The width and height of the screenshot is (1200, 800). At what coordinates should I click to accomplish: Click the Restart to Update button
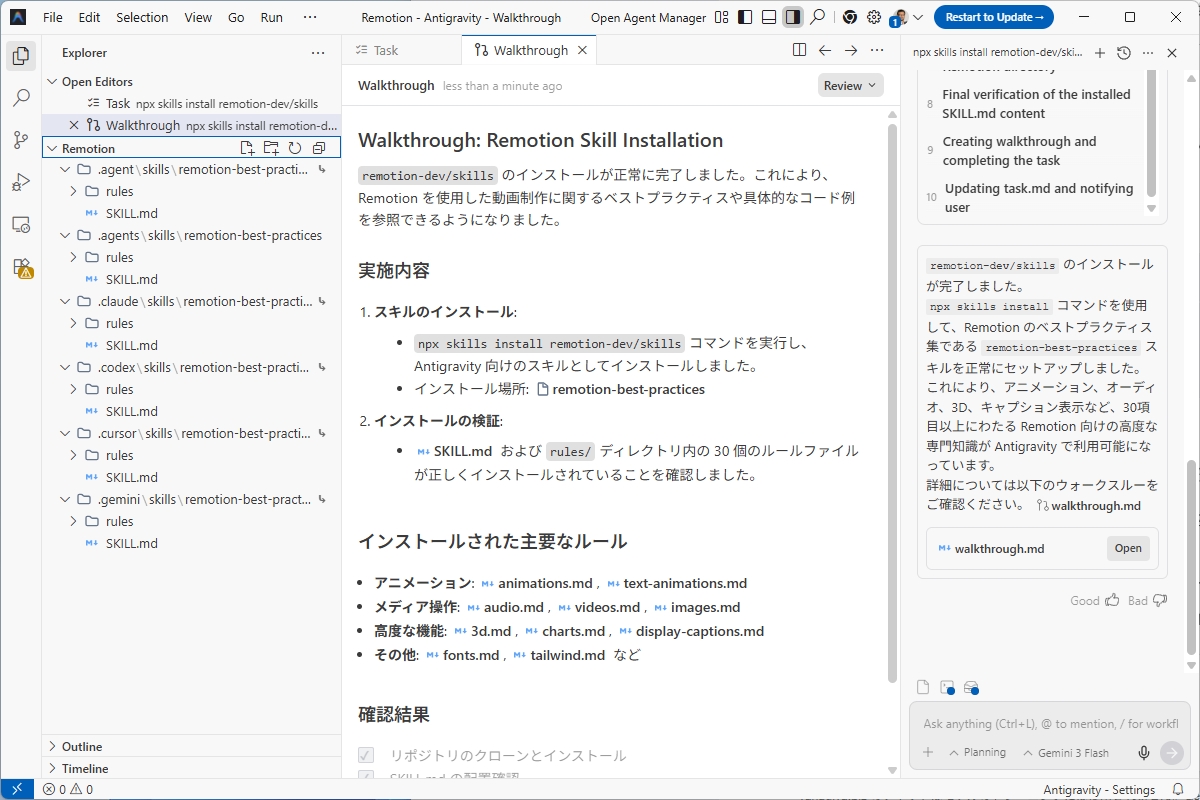[x=993, y=17]
